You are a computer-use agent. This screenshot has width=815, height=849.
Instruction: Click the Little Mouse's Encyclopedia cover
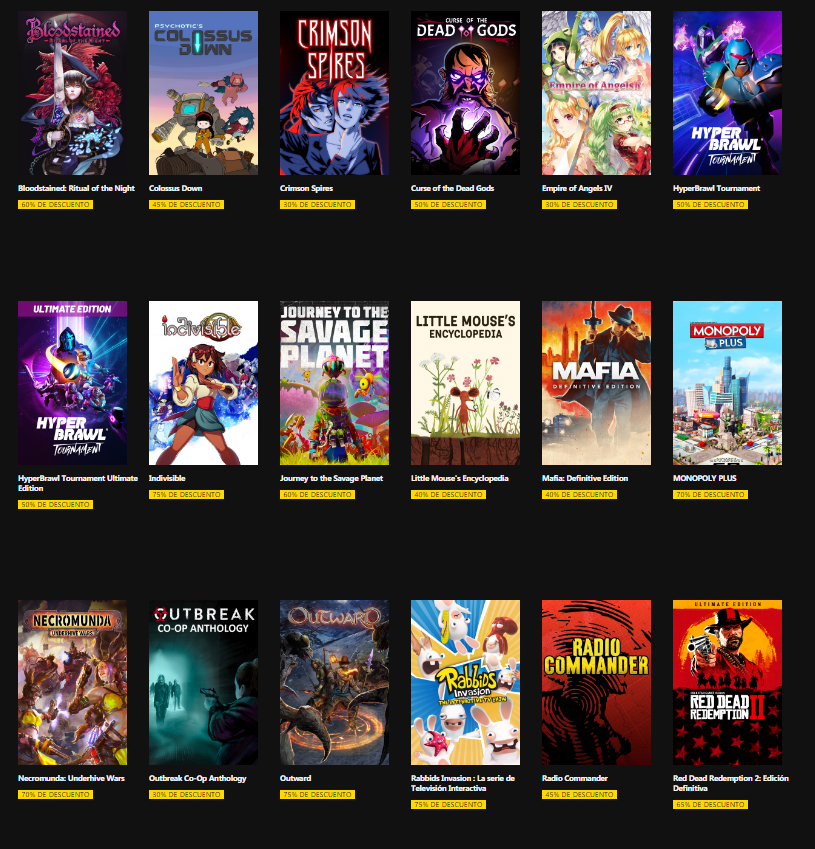point(466,383)
